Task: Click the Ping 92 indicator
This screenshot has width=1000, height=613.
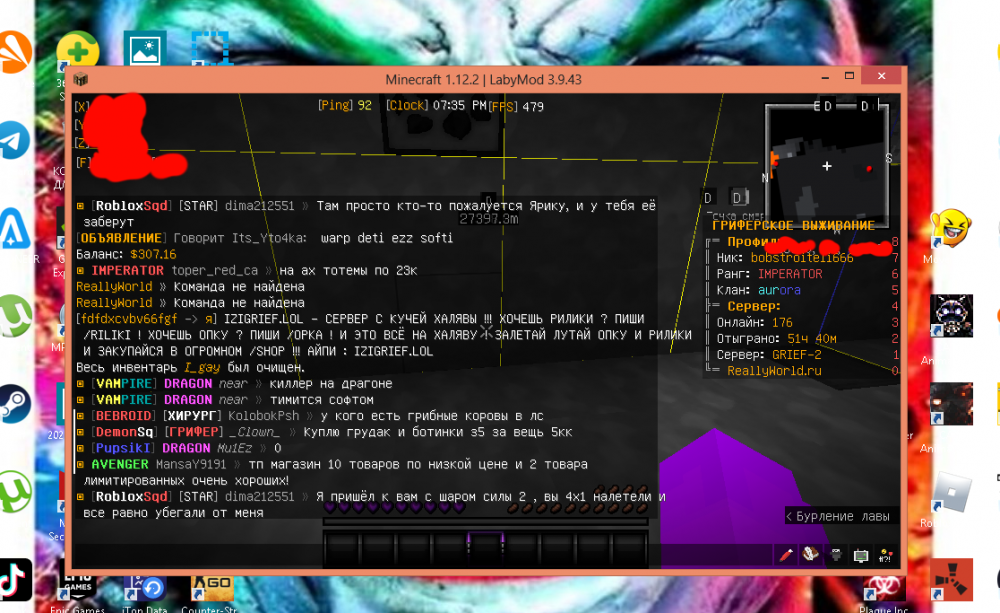Action: point(344,105)
